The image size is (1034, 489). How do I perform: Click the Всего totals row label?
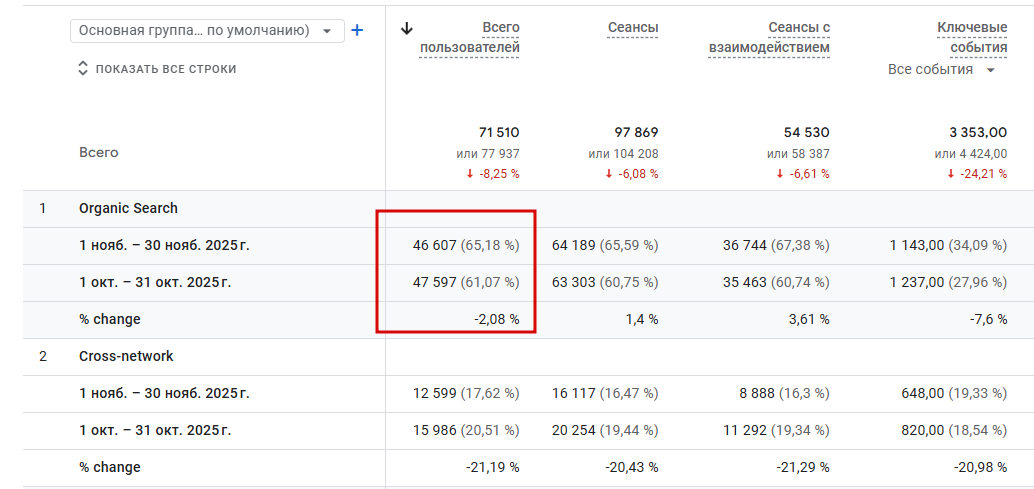98,153
